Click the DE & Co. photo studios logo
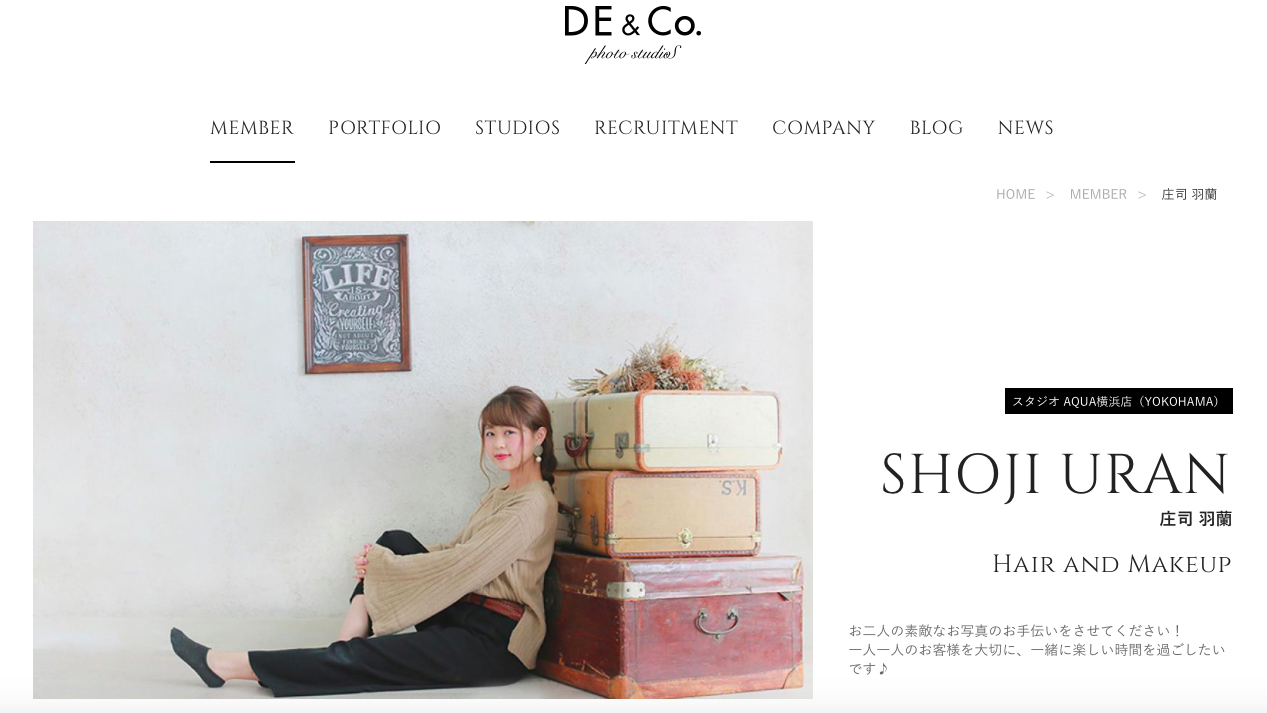 pyautogui.click(x=632, y=34)
